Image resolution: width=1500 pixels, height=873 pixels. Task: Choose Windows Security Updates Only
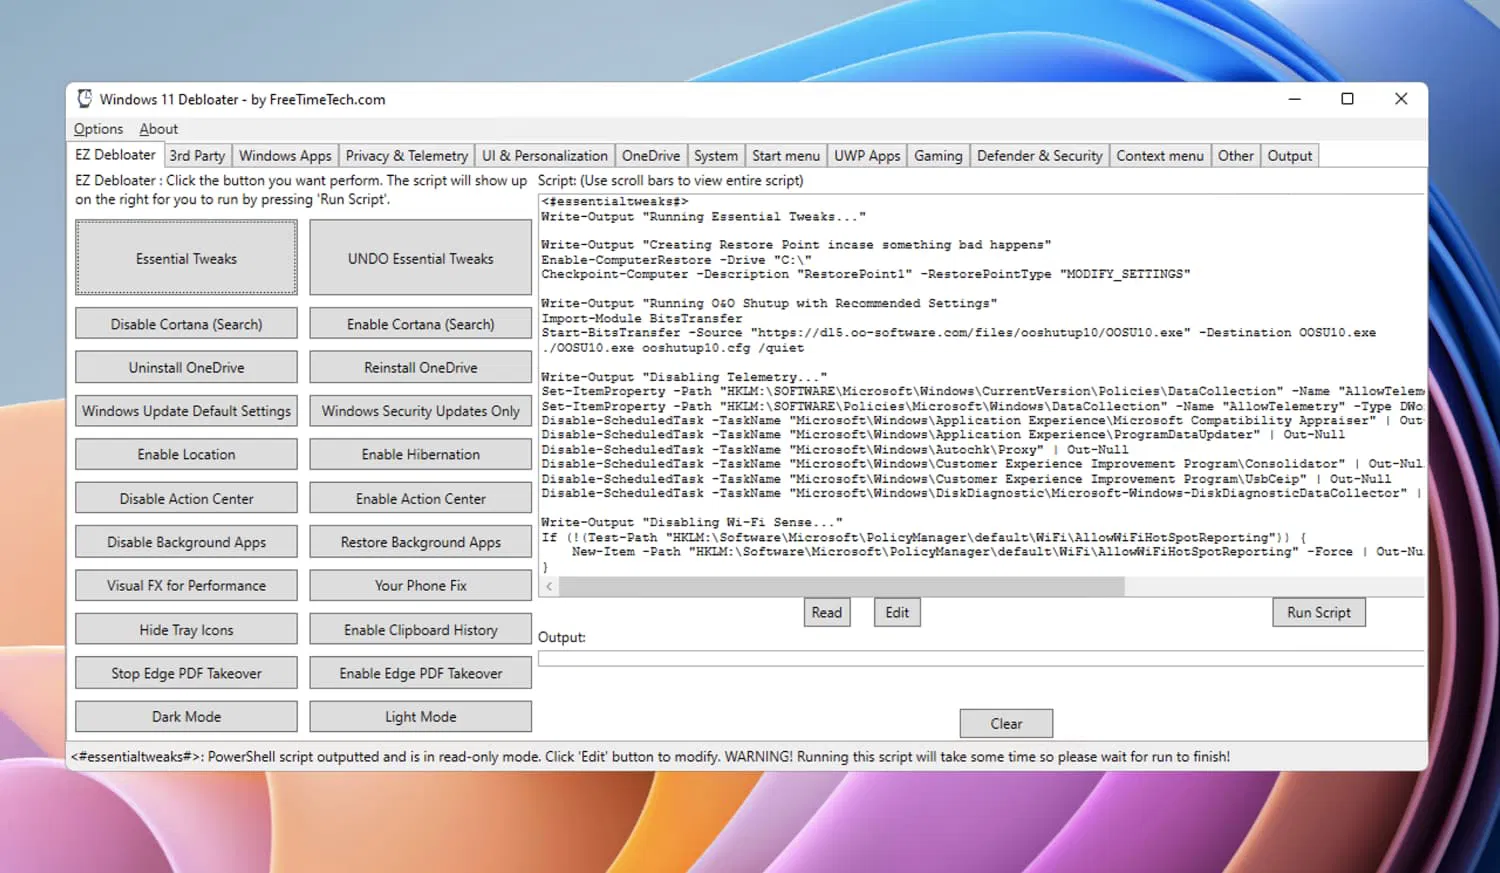(421, 411)
